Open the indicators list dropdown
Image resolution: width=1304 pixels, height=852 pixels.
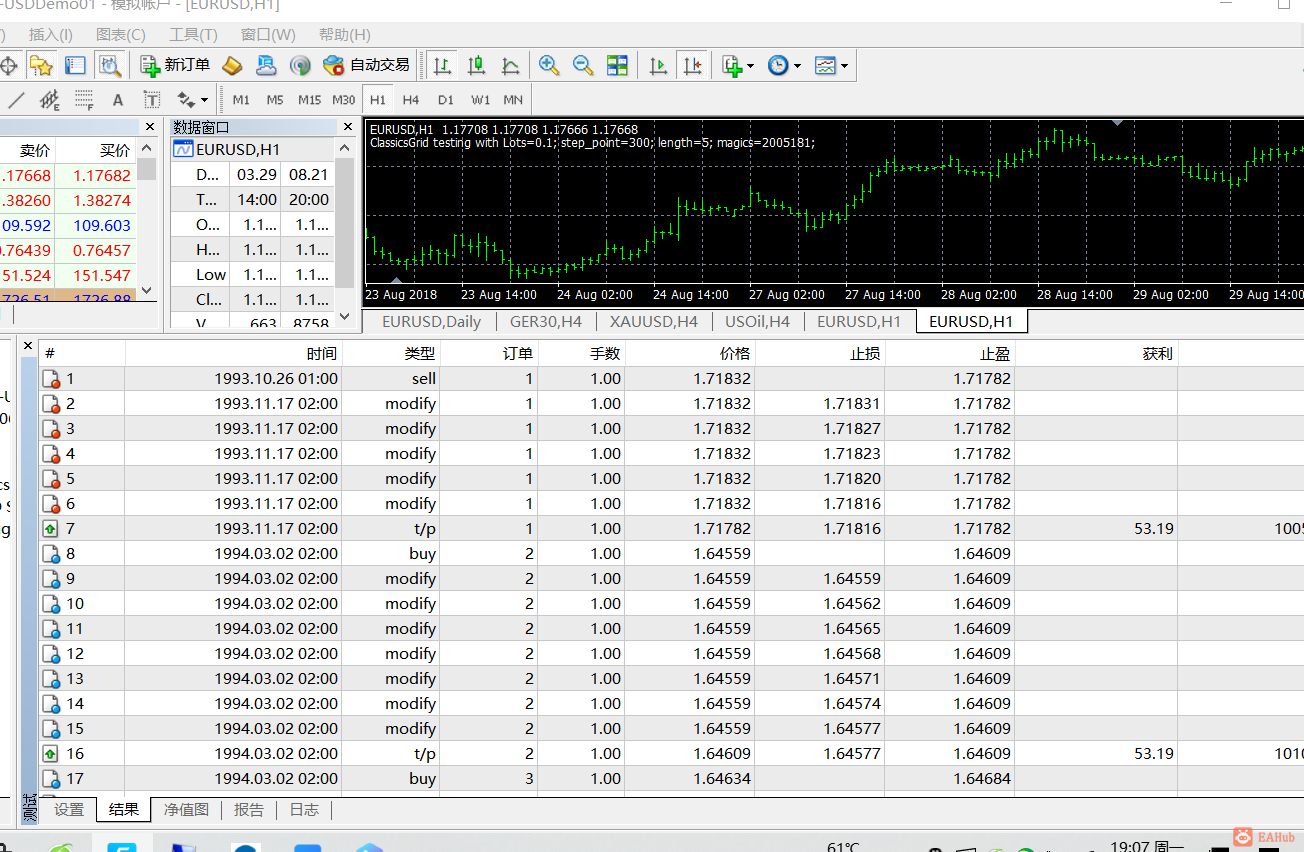[738, 66]
